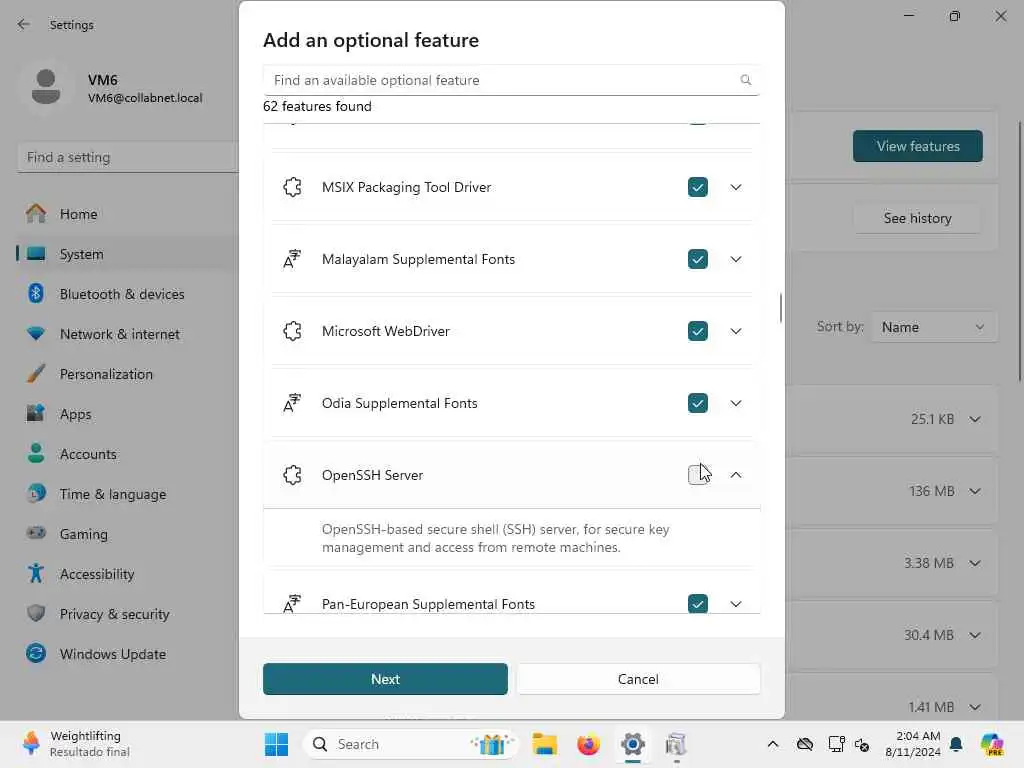
Task: Show hidden system tray icons
Action: point(773,744)
